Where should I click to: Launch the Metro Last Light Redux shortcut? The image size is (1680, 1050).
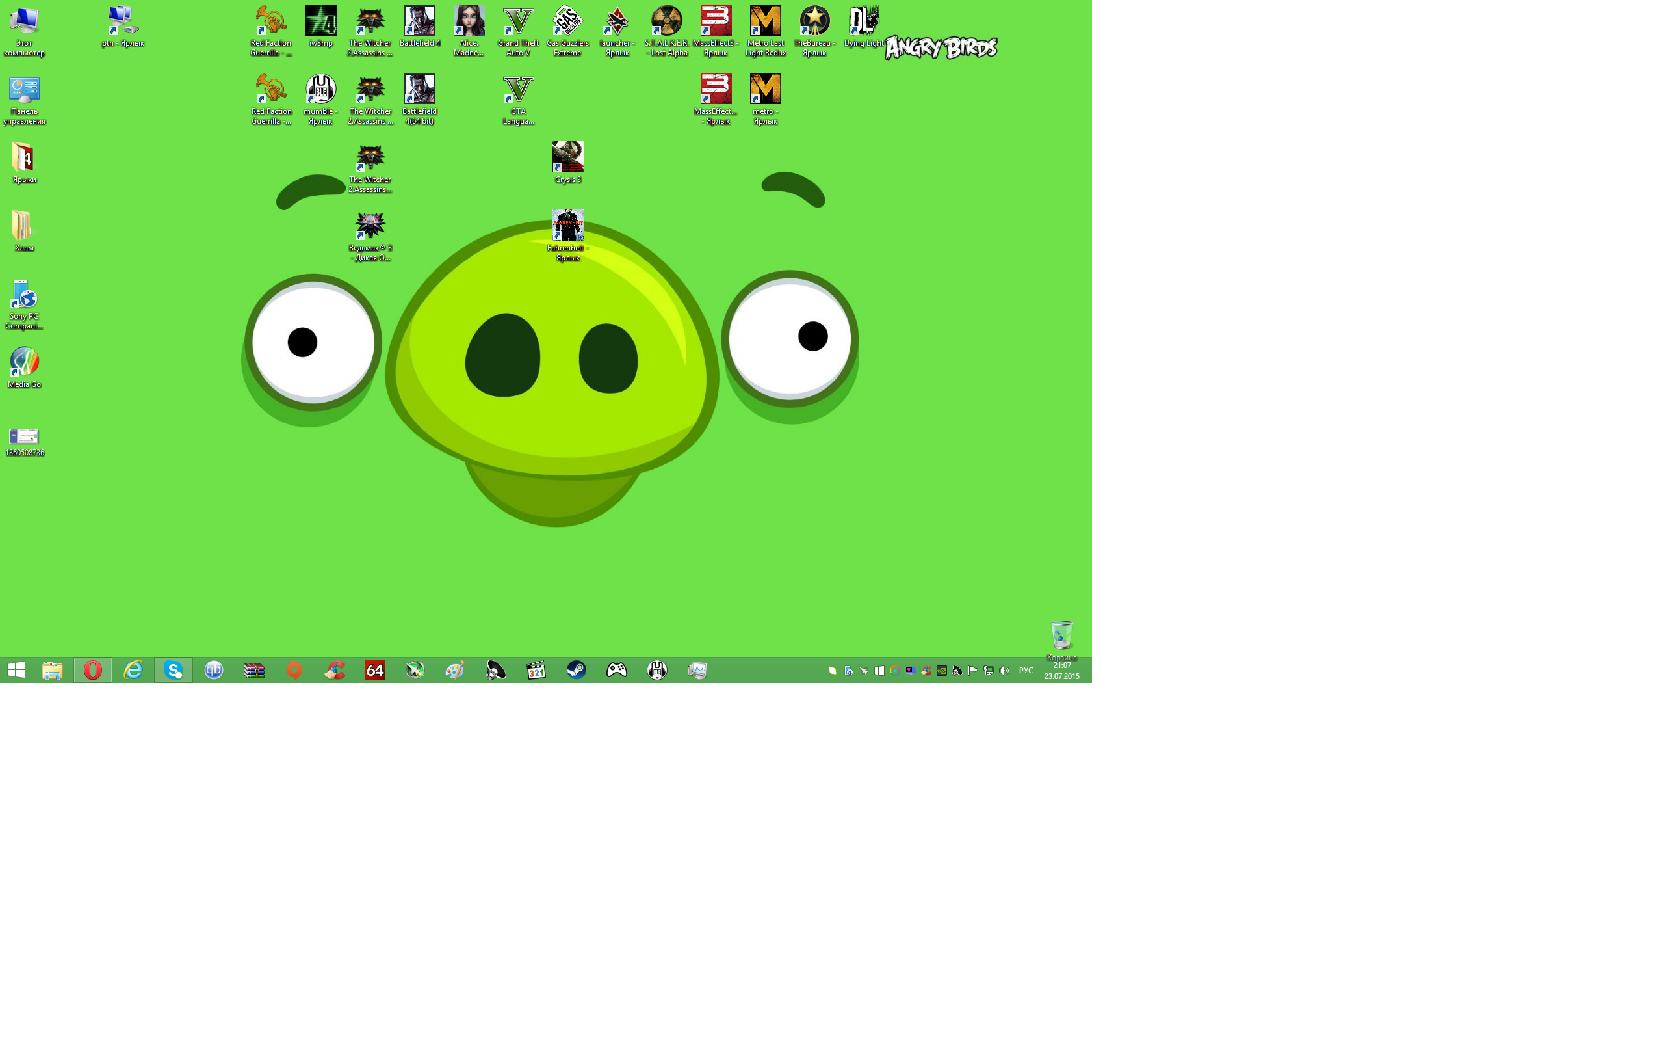click(x=765, y=31)
